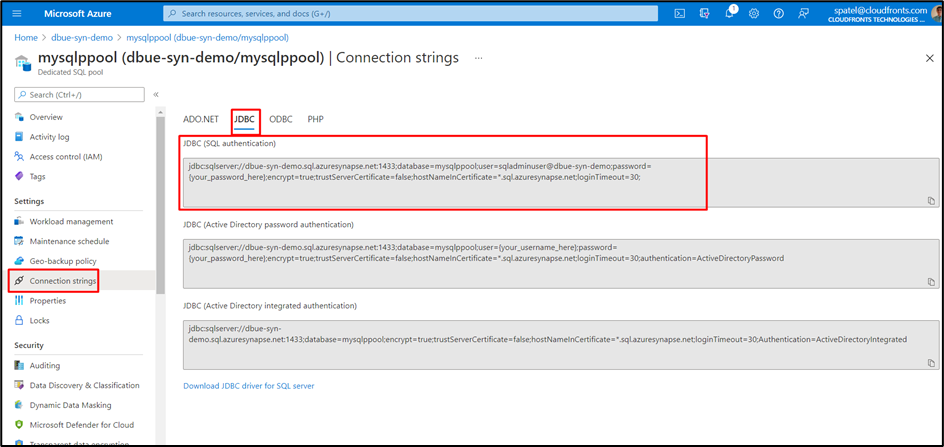
Task: Click the Active Directory integrated connection string box
Action: [560, 345]
